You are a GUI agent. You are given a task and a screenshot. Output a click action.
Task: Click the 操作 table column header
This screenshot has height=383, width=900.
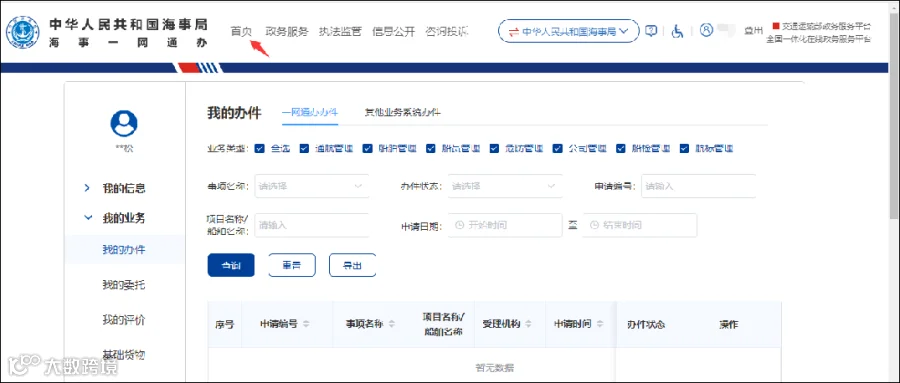tap(728, 324)
